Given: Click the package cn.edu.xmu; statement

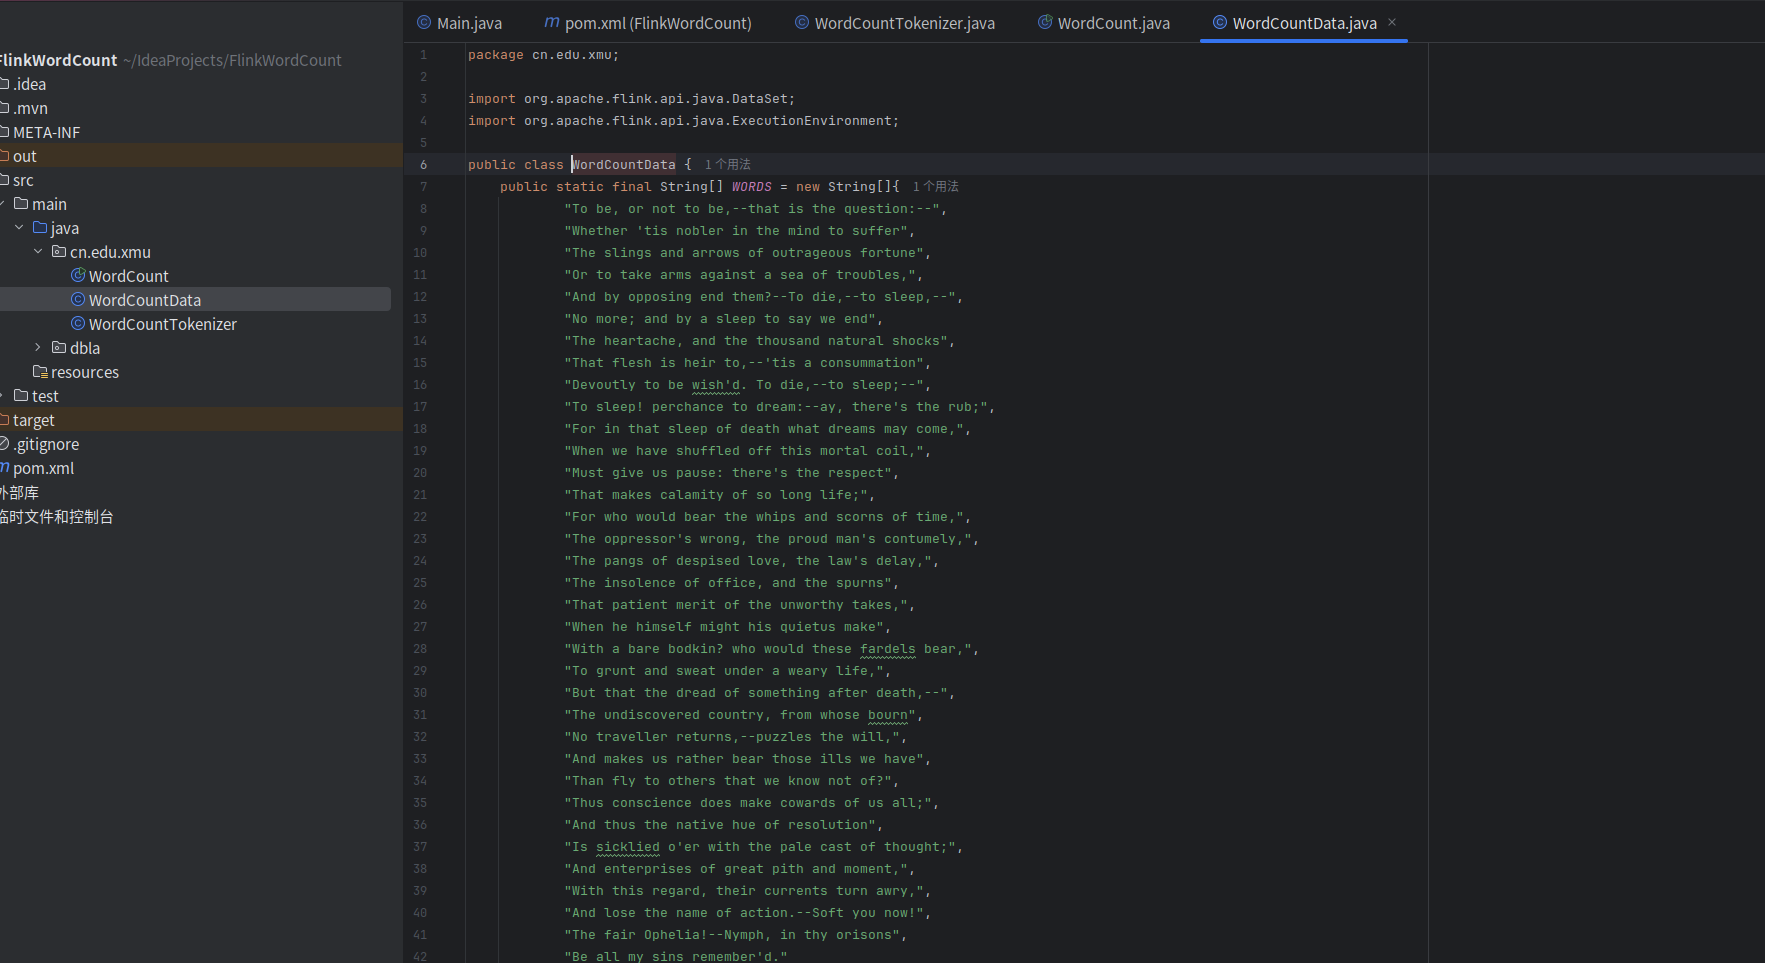Looking at the screenshot, I should coord(544,54).
